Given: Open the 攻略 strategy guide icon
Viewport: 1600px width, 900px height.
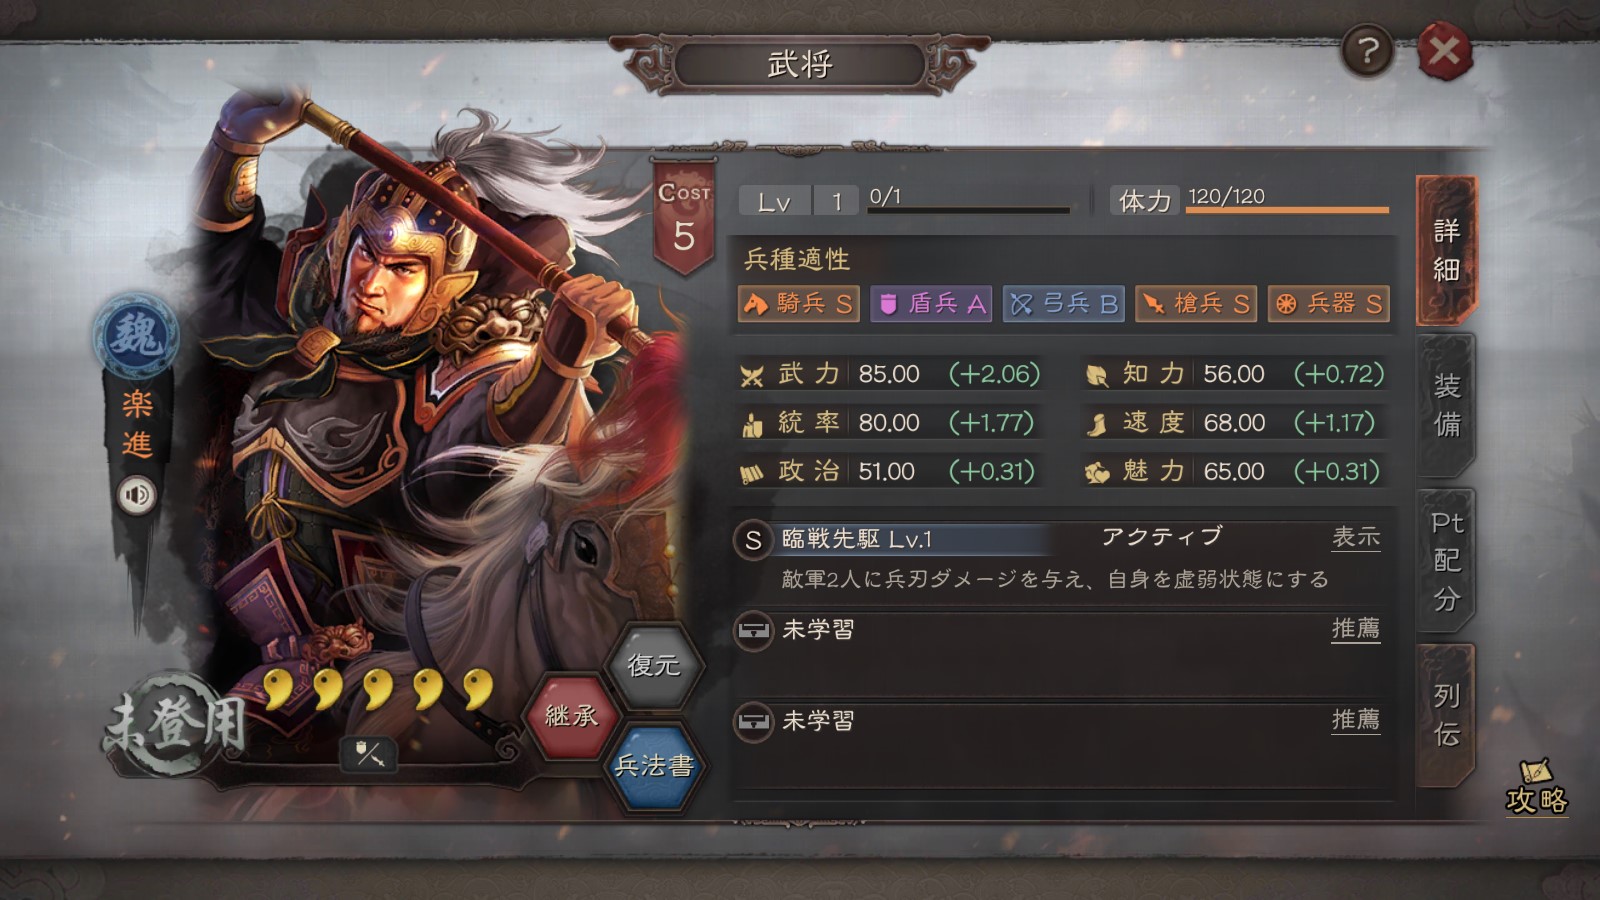Looking at the screenshot, I should pos(1536,787).
